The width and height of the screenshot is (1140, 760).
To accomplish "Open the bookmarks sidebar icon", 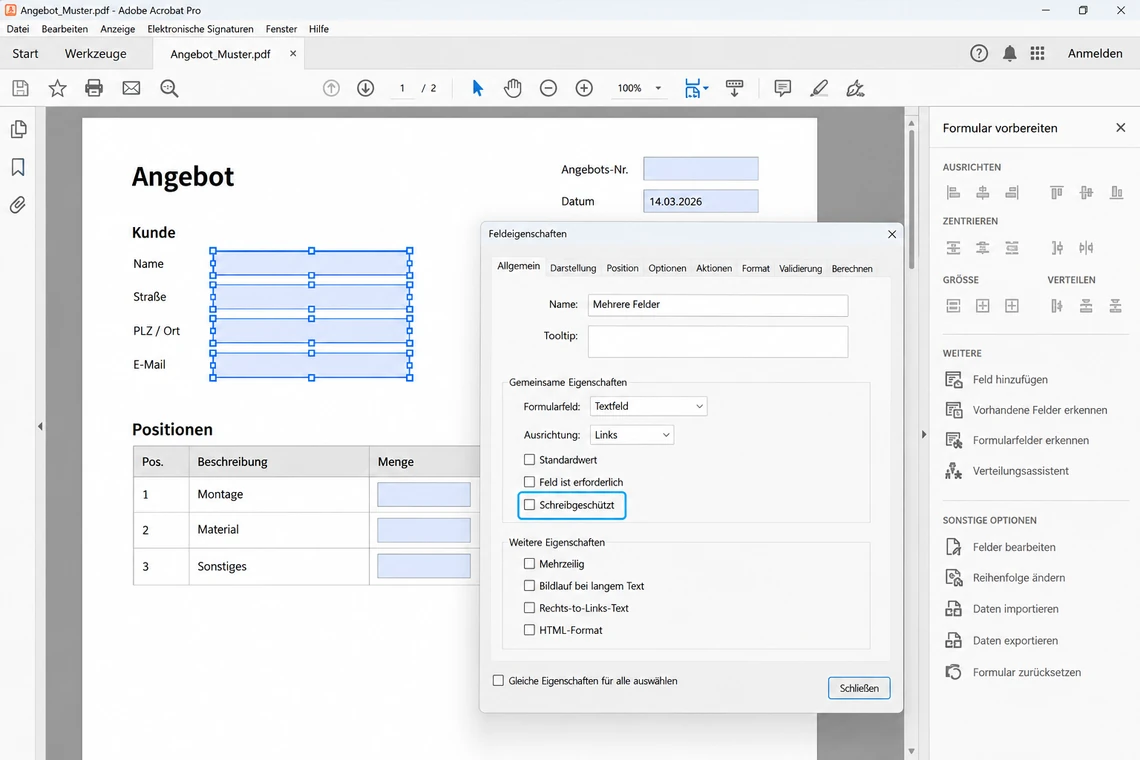I will pyautogui.click(x=18, y=167).
